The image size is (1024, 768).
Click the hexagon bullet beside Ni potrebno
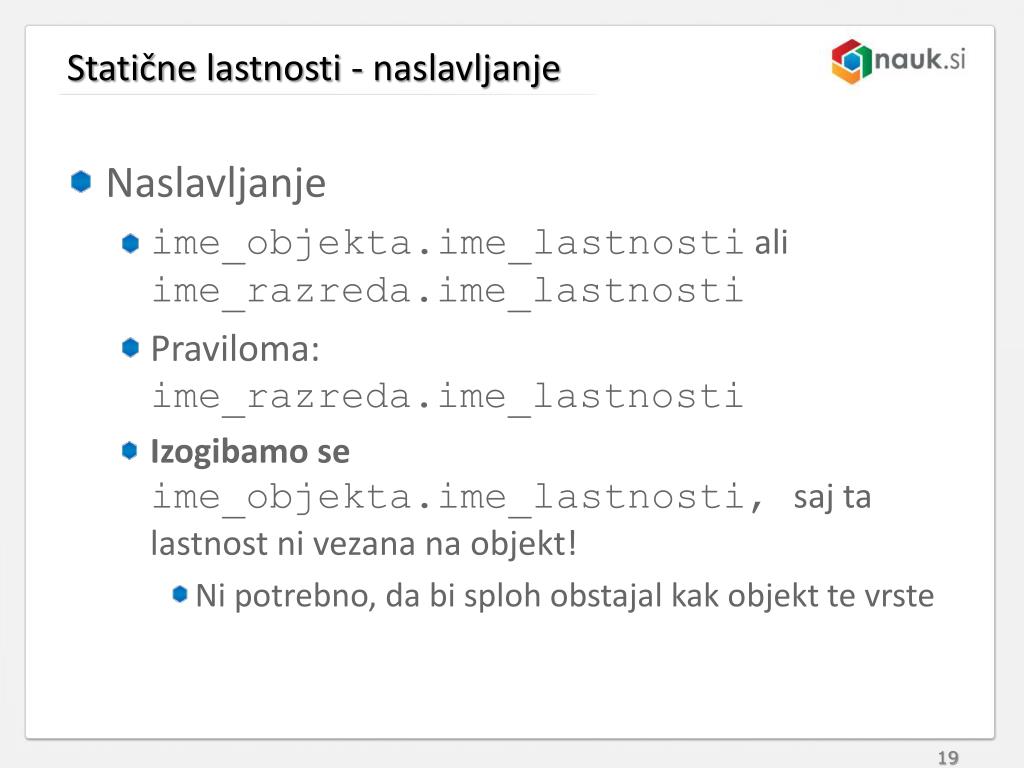(x=180, y=594)
